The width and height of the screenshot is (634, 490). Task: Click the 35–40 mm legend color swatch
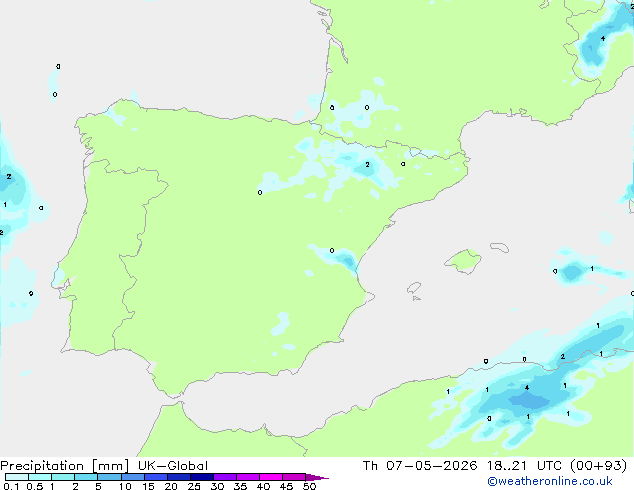[248, 477]
